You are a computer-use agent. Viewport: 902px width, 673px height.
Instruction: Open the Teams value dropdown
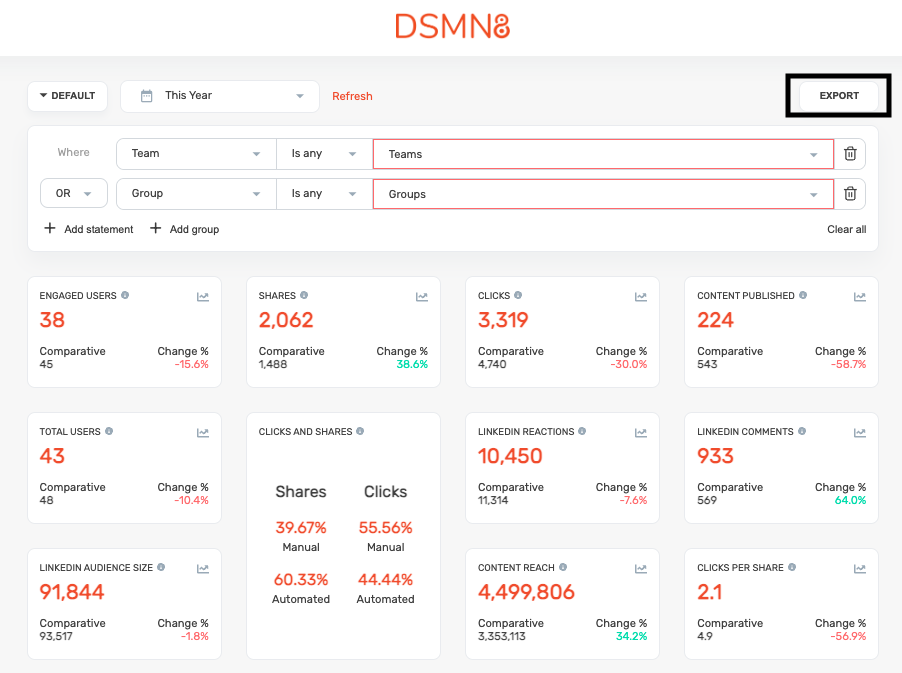click(603, 154)
